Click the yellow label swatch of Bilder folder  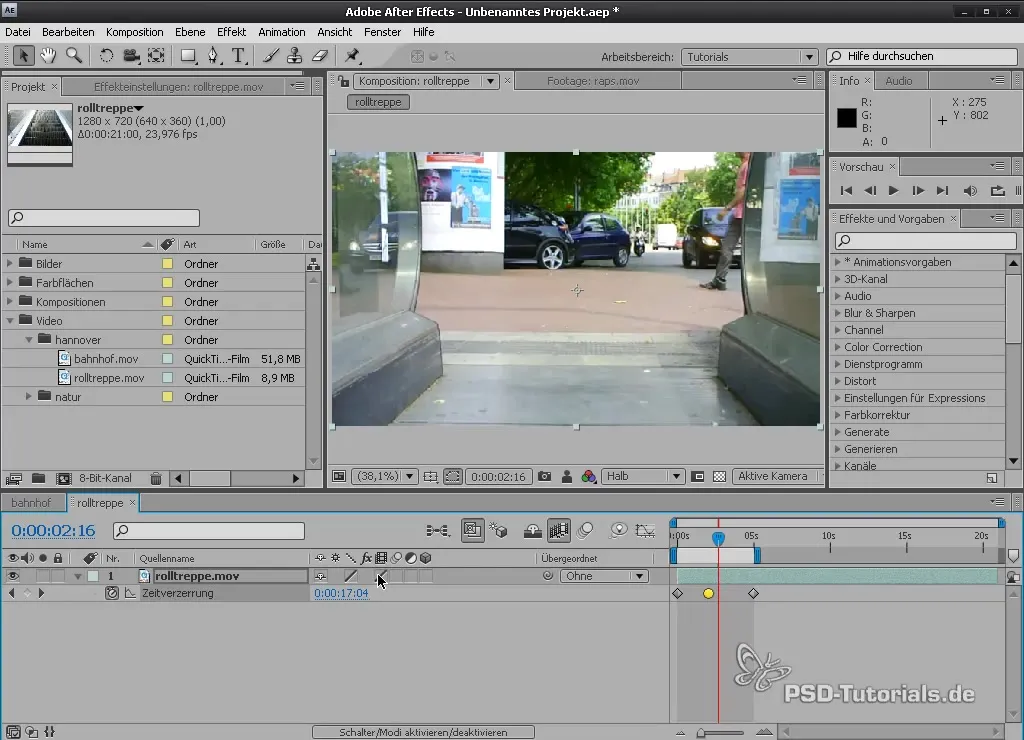(167, 264)
